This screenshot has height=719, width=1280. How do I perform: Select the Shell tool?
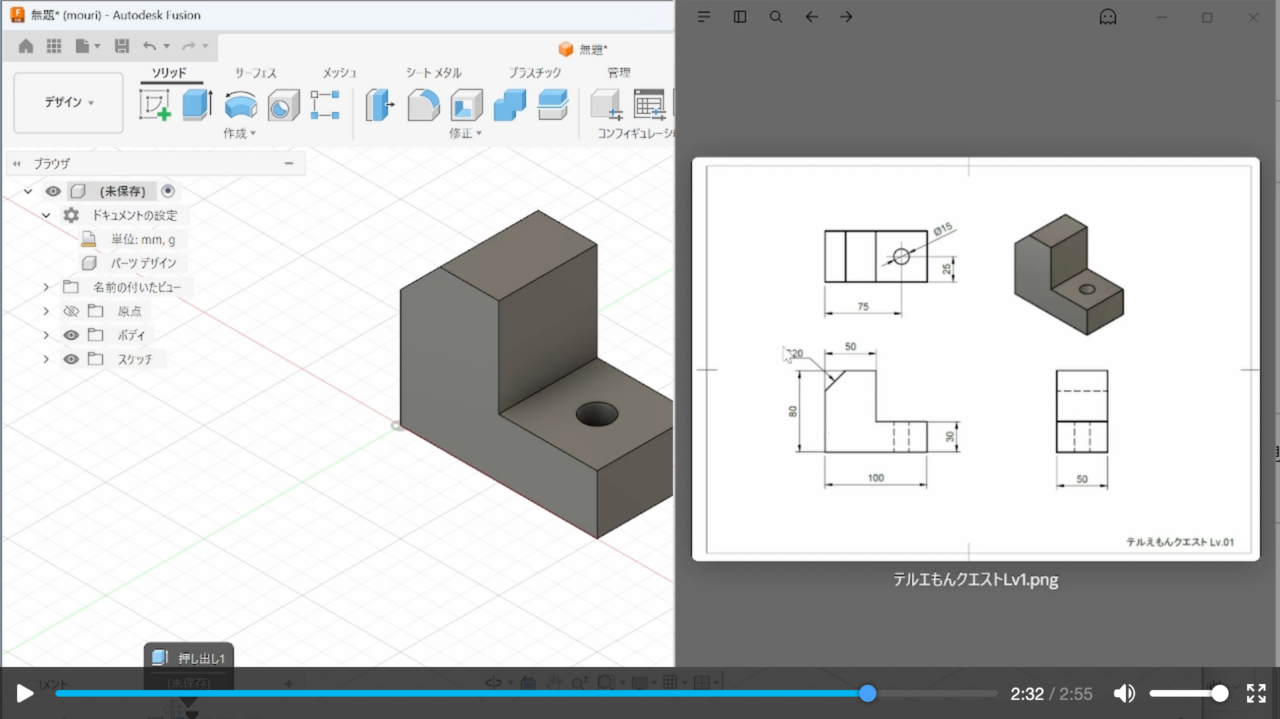pyautogui.click(x=466, y=104)
